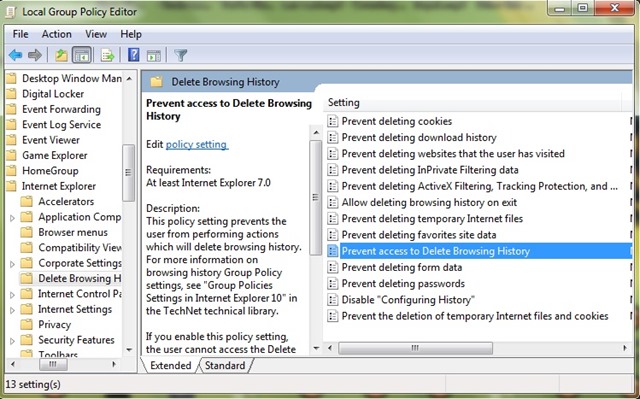Toggle the Show/Hide Action Pane icon

point(154,55)
